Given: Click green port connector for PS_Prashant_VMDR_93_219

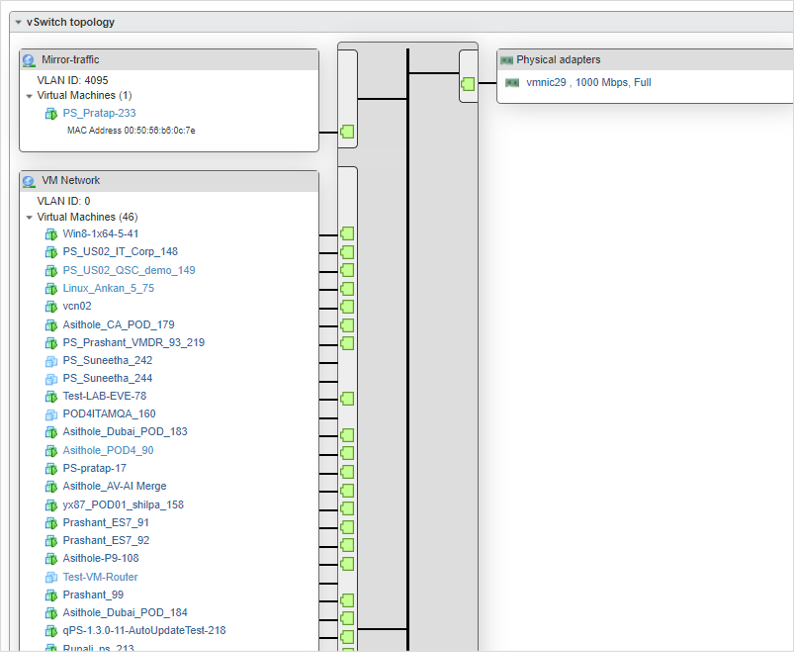Looking at the screenshot, I should click(x=347, y=343).
